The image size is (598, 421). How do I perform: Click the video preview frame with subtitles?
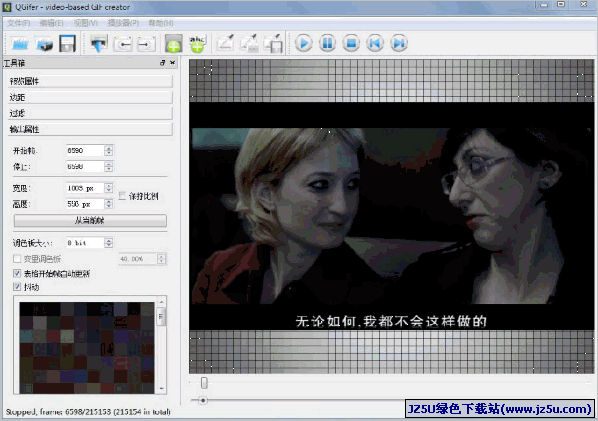(391, 216)
